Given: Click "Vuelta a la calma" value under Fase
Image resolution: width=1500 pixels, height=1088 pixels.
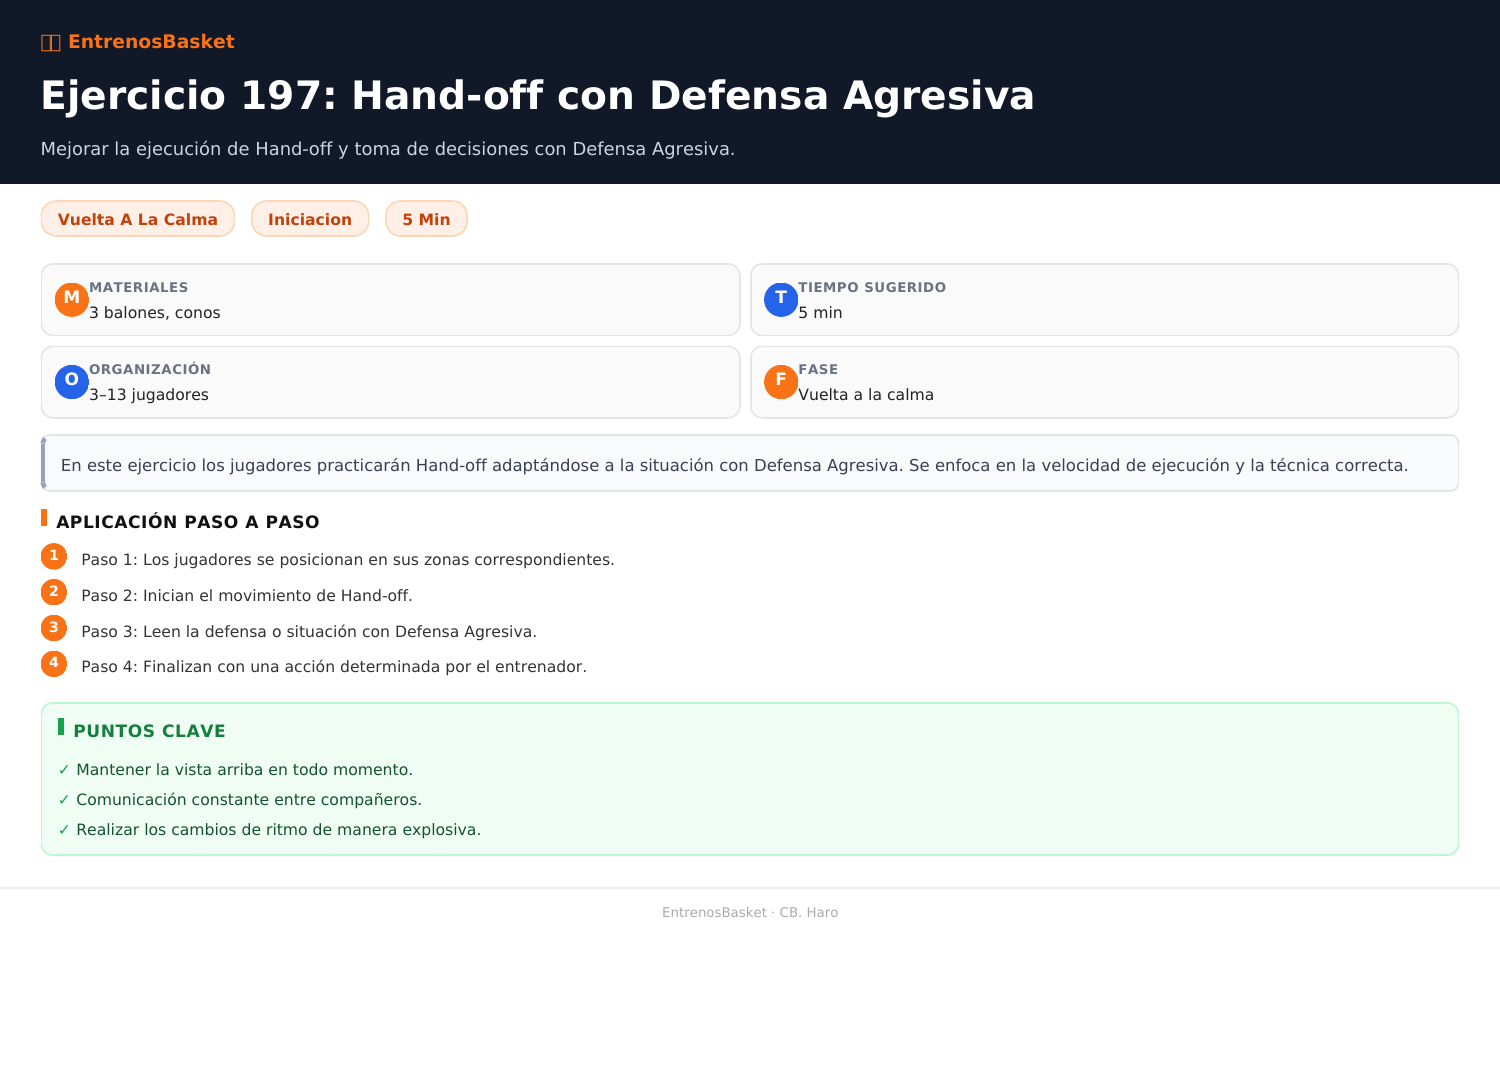Looking at the screenshot, I should point(866,395).
